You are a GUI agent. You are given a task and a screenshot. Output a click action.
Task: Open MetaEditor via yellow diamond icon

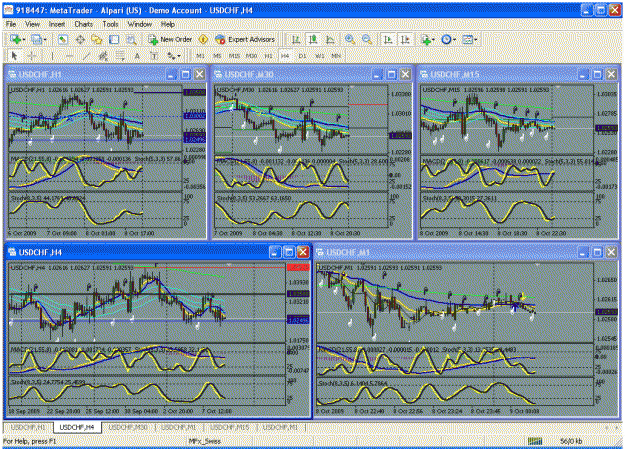click(203, 39)
